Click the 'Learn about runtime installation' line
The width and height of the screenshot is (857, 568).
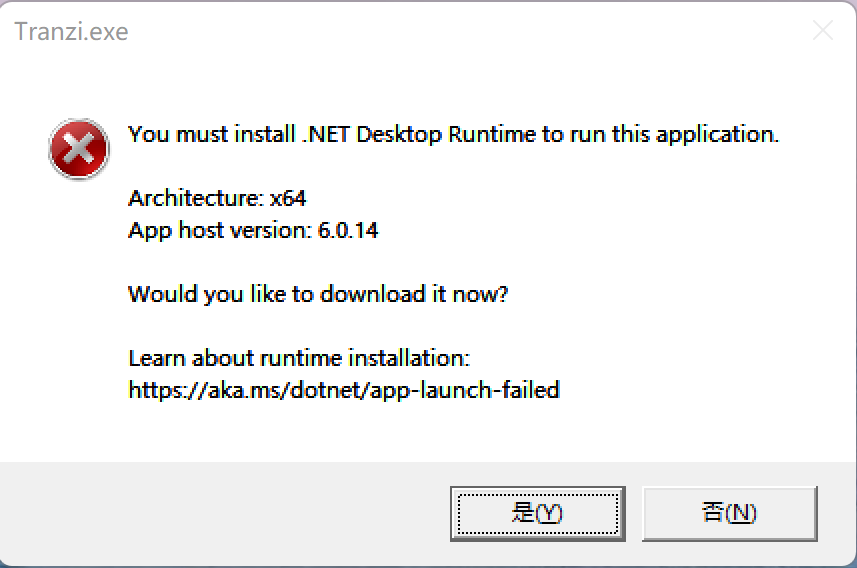(299, 358)
